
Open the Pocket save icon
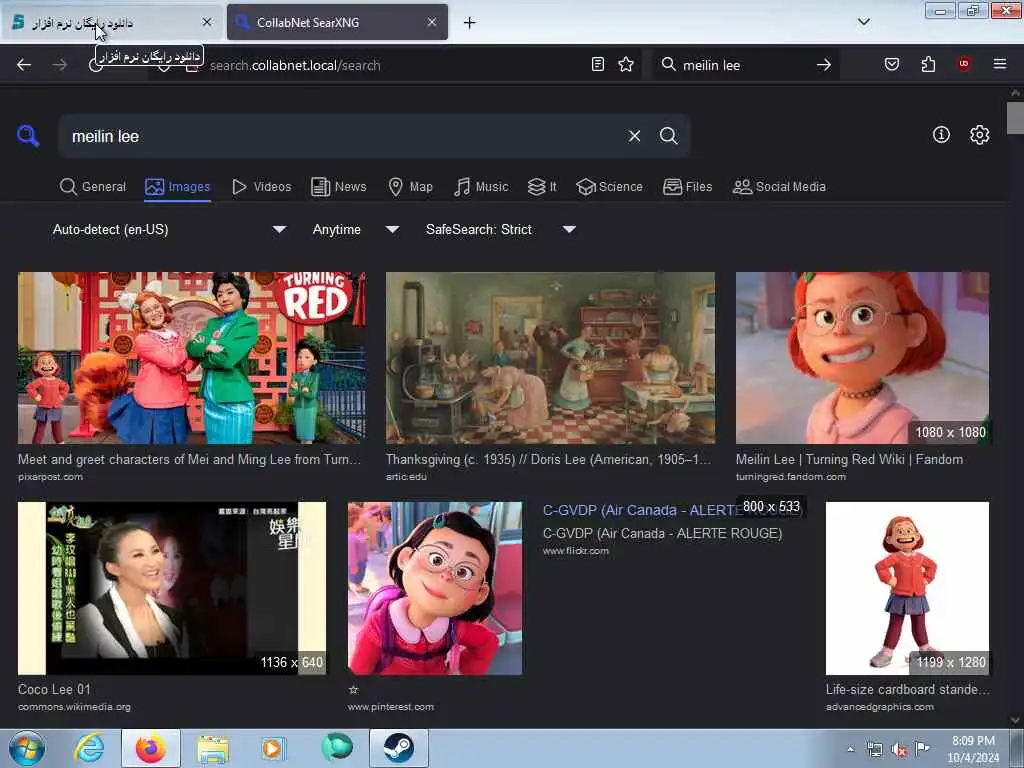tap(891, 64)
